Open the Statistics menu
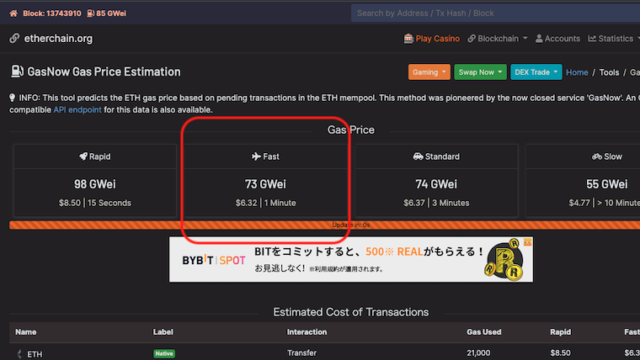The height and width of the screenshot is (360, 640). (613, 38)
